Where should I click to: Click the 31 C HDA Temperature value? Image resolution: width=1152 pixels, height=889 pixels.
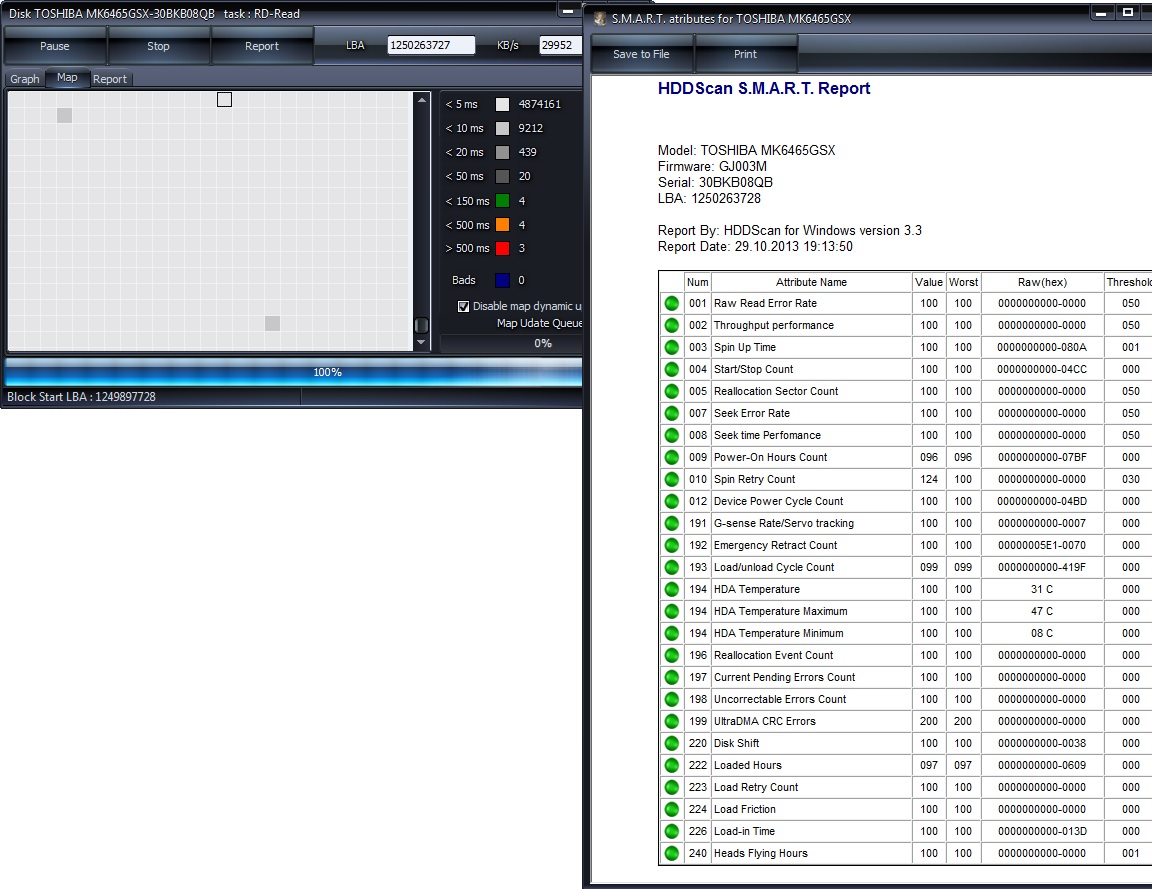(x=1042, y=589)
